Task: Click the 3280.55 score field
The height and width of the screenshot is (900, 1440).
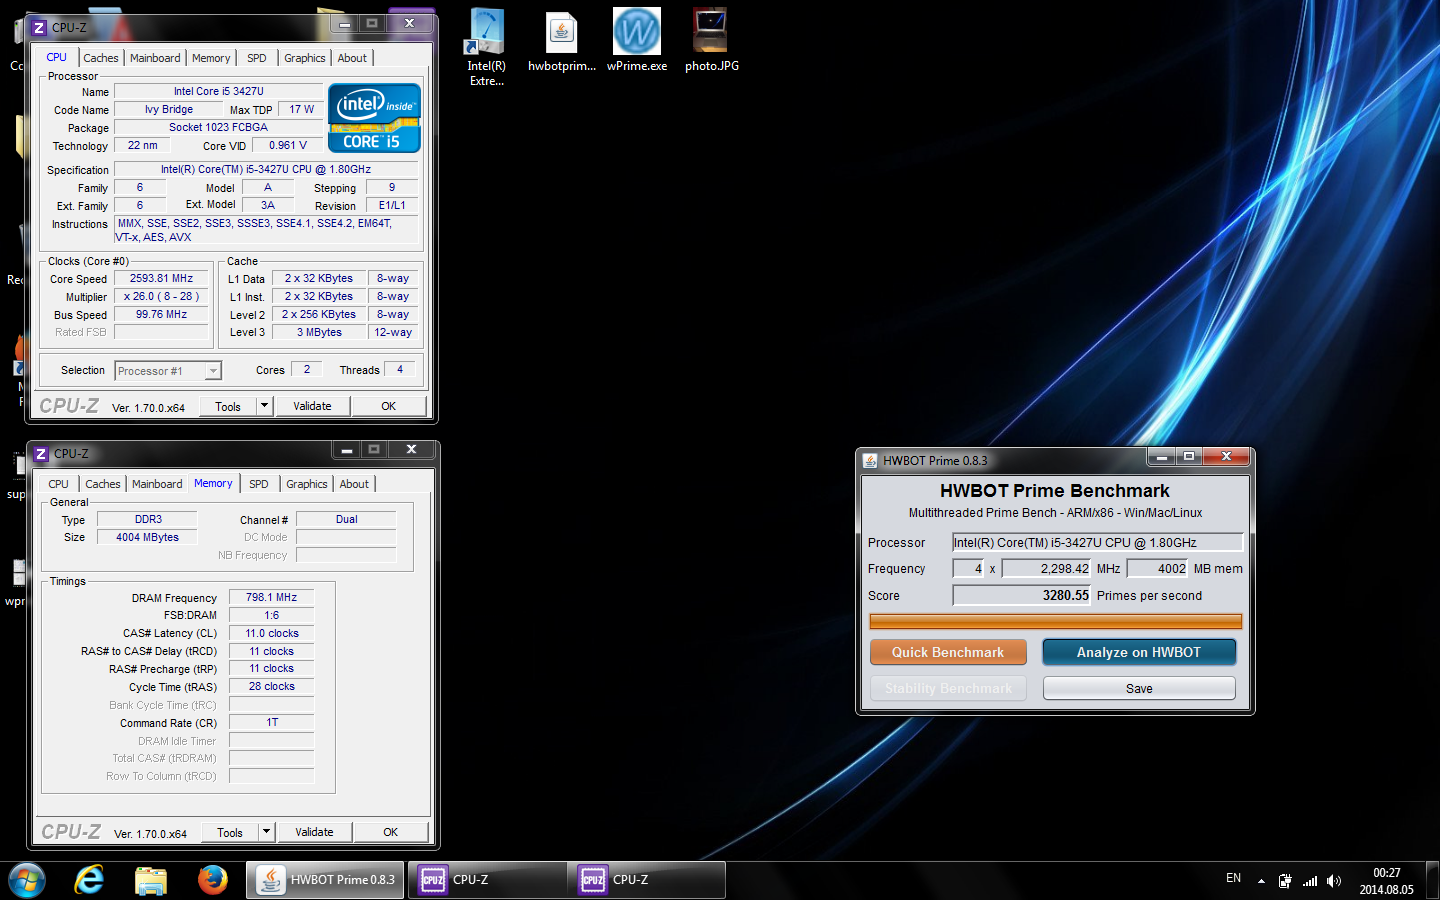Action: 1022,595
